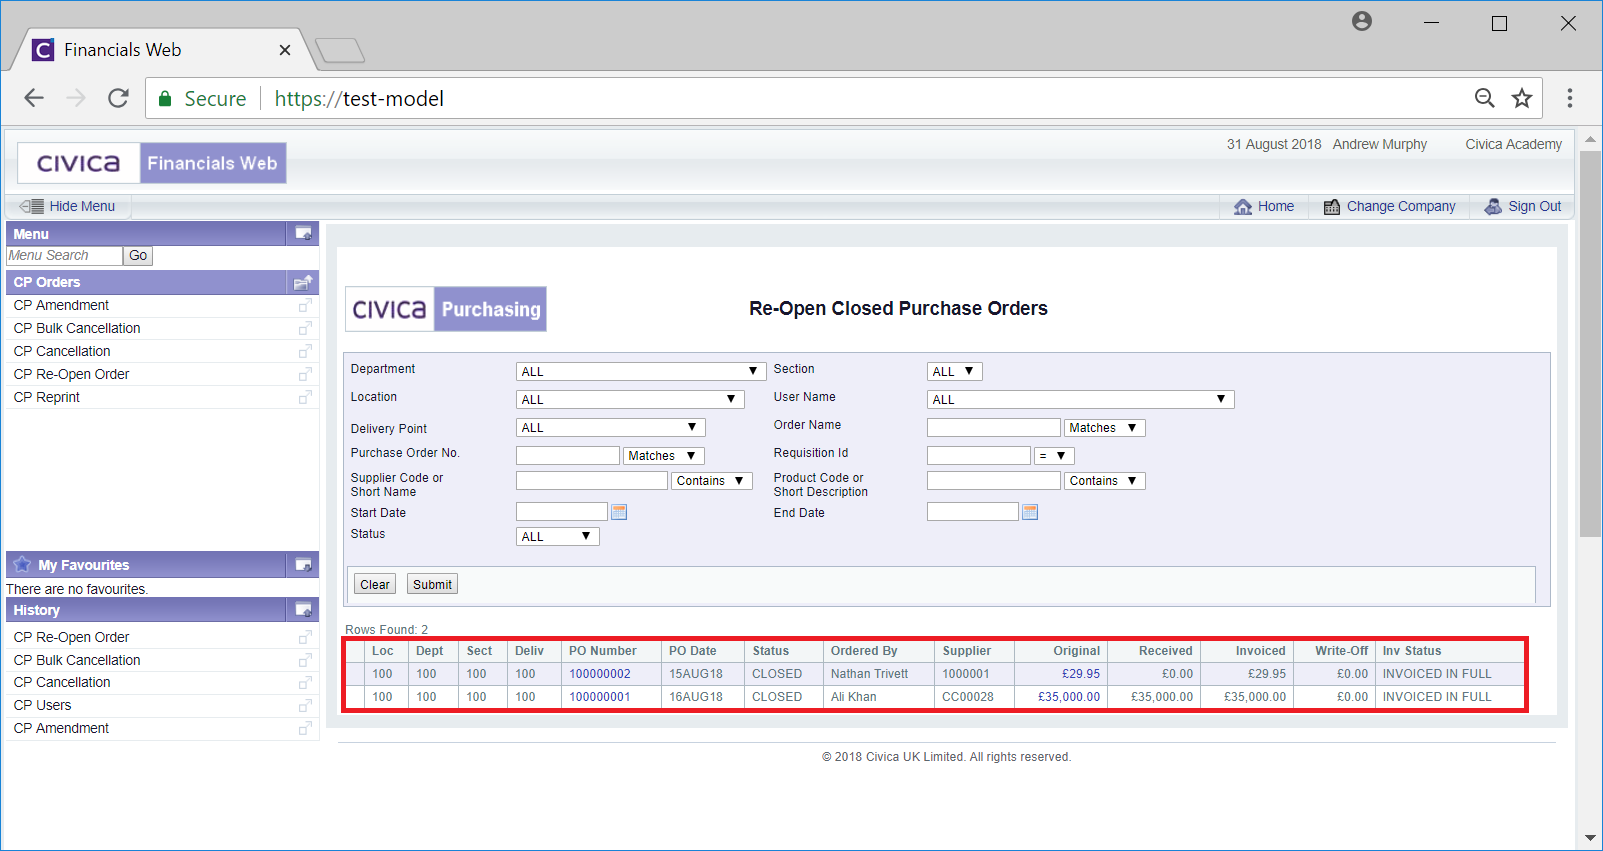Open the Location dropdown
Viewport: 1603px width, 851px height.
(x=630, y=399)
